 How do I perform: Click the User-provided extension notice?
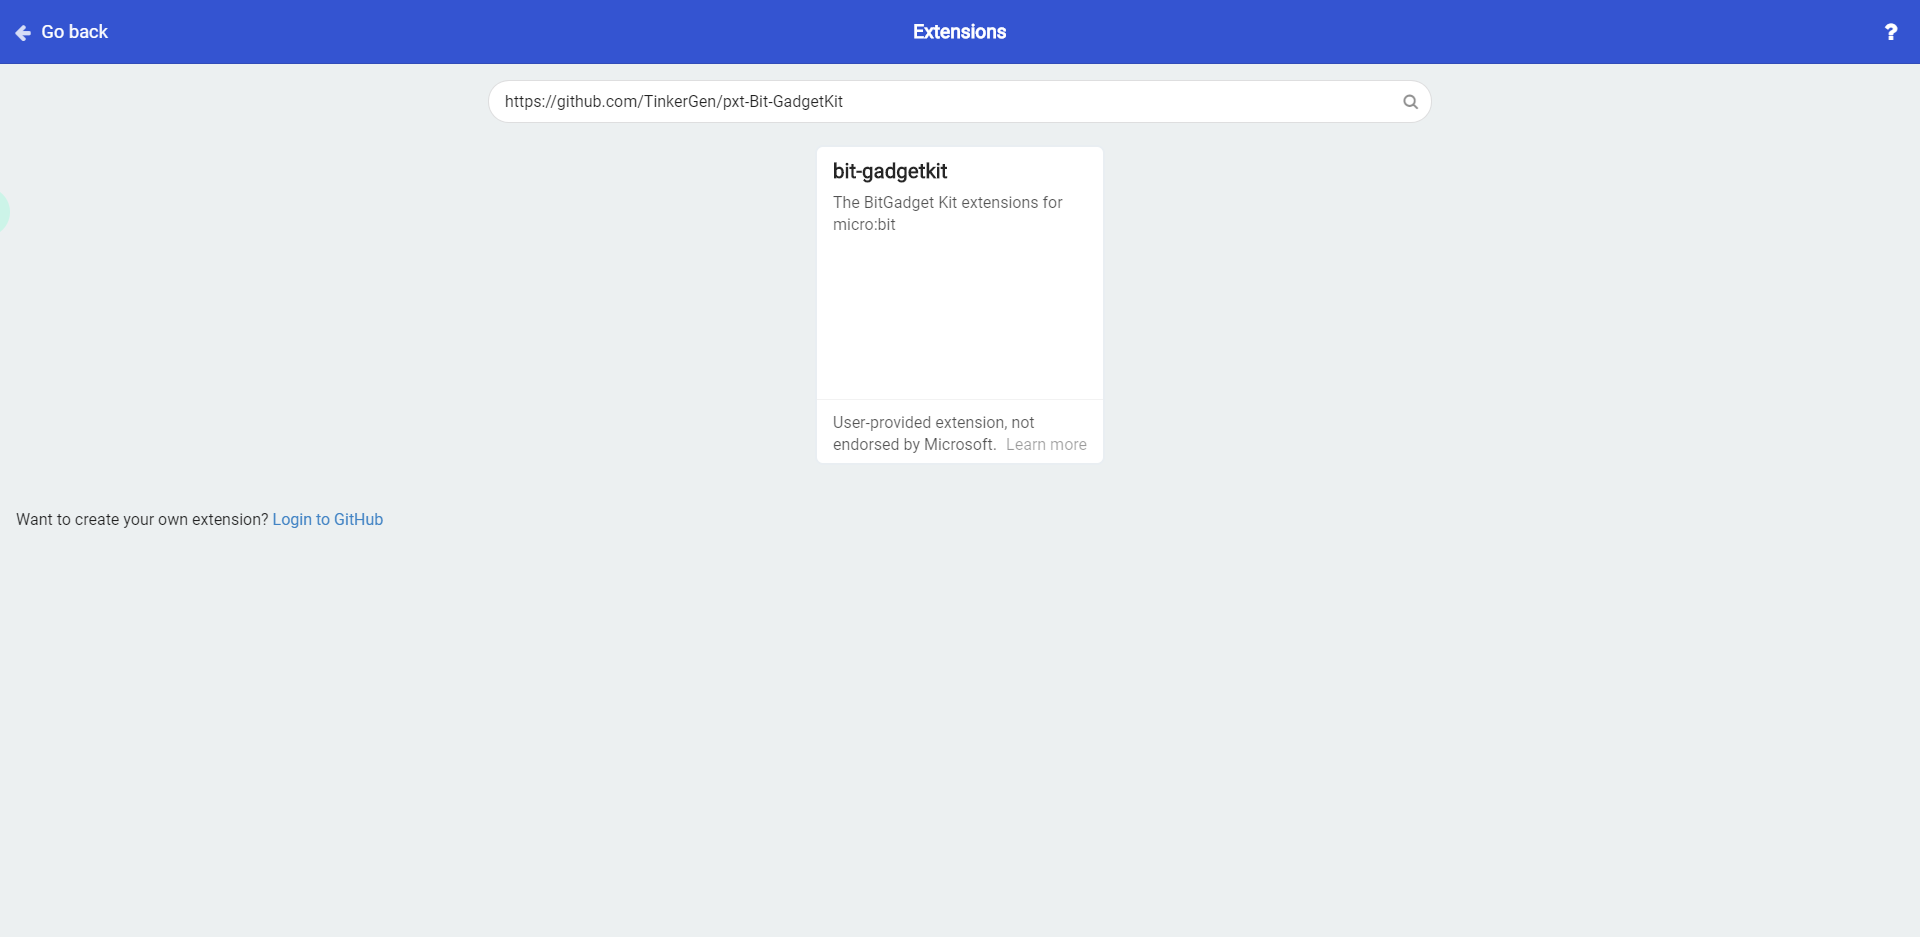click(959, 433)
